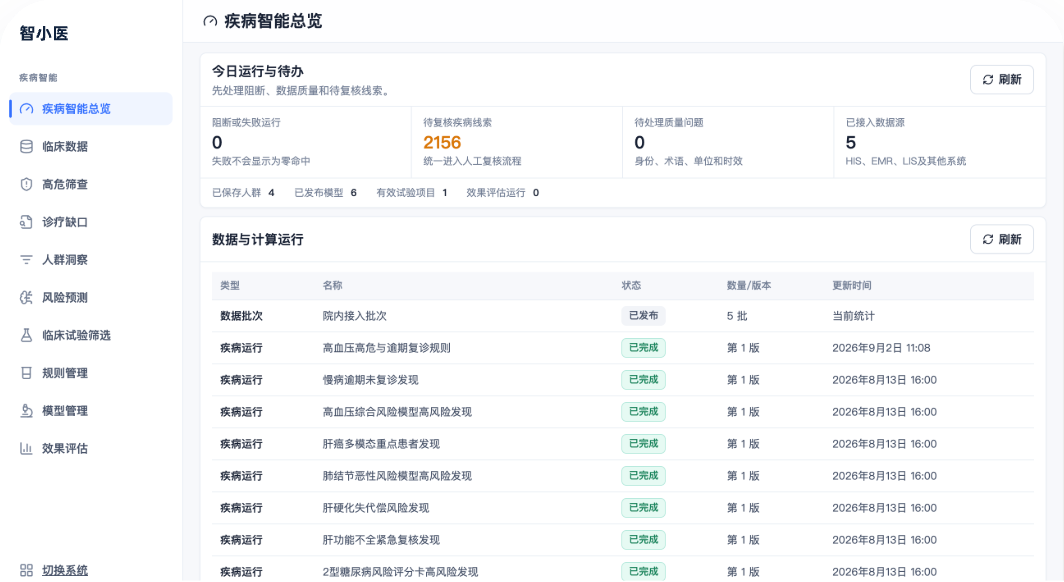Select 诊疗缺口 from the sidebar
Image resolution: width=1064 pixels, height=582 pixels.
point(92,222)
